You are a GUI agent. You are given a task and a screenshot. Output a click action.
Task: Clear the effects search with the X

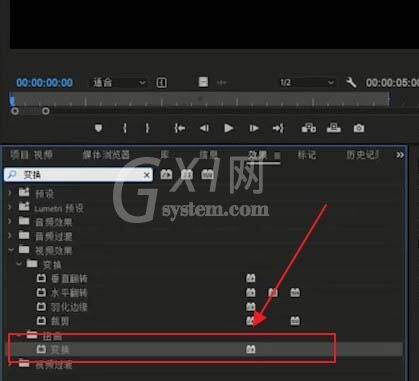(x=147, y=175)
